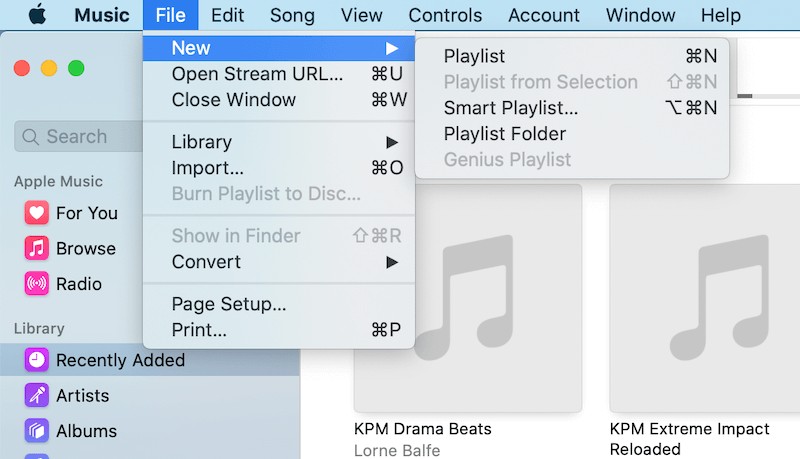Click the Albums stack icon
The height and width of the screenshot is (459, 800).
tap(37, 430)
